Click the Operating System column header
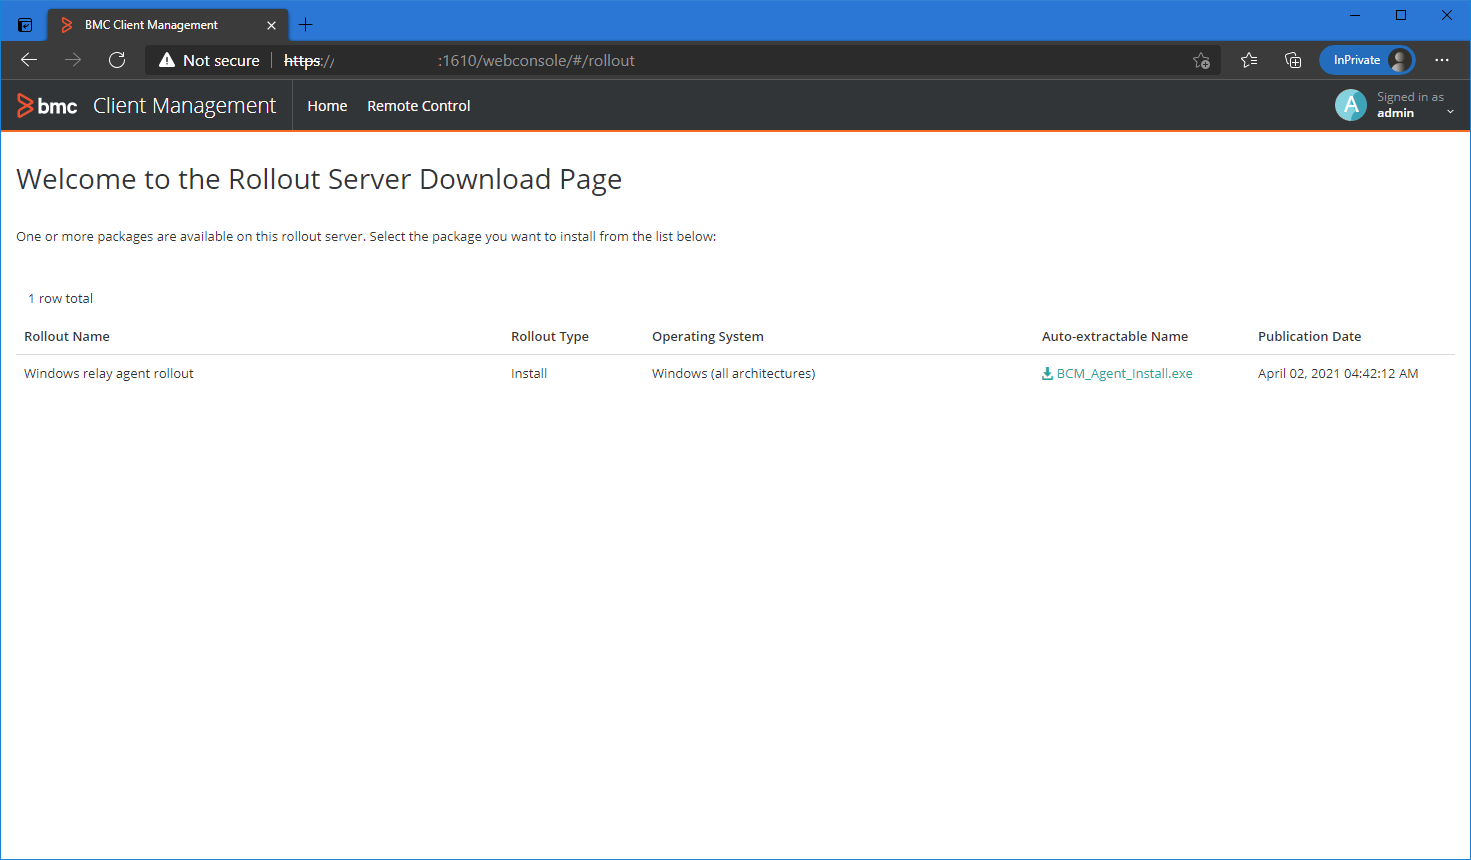Viewport: 1471px width, 860px height. 708,337
